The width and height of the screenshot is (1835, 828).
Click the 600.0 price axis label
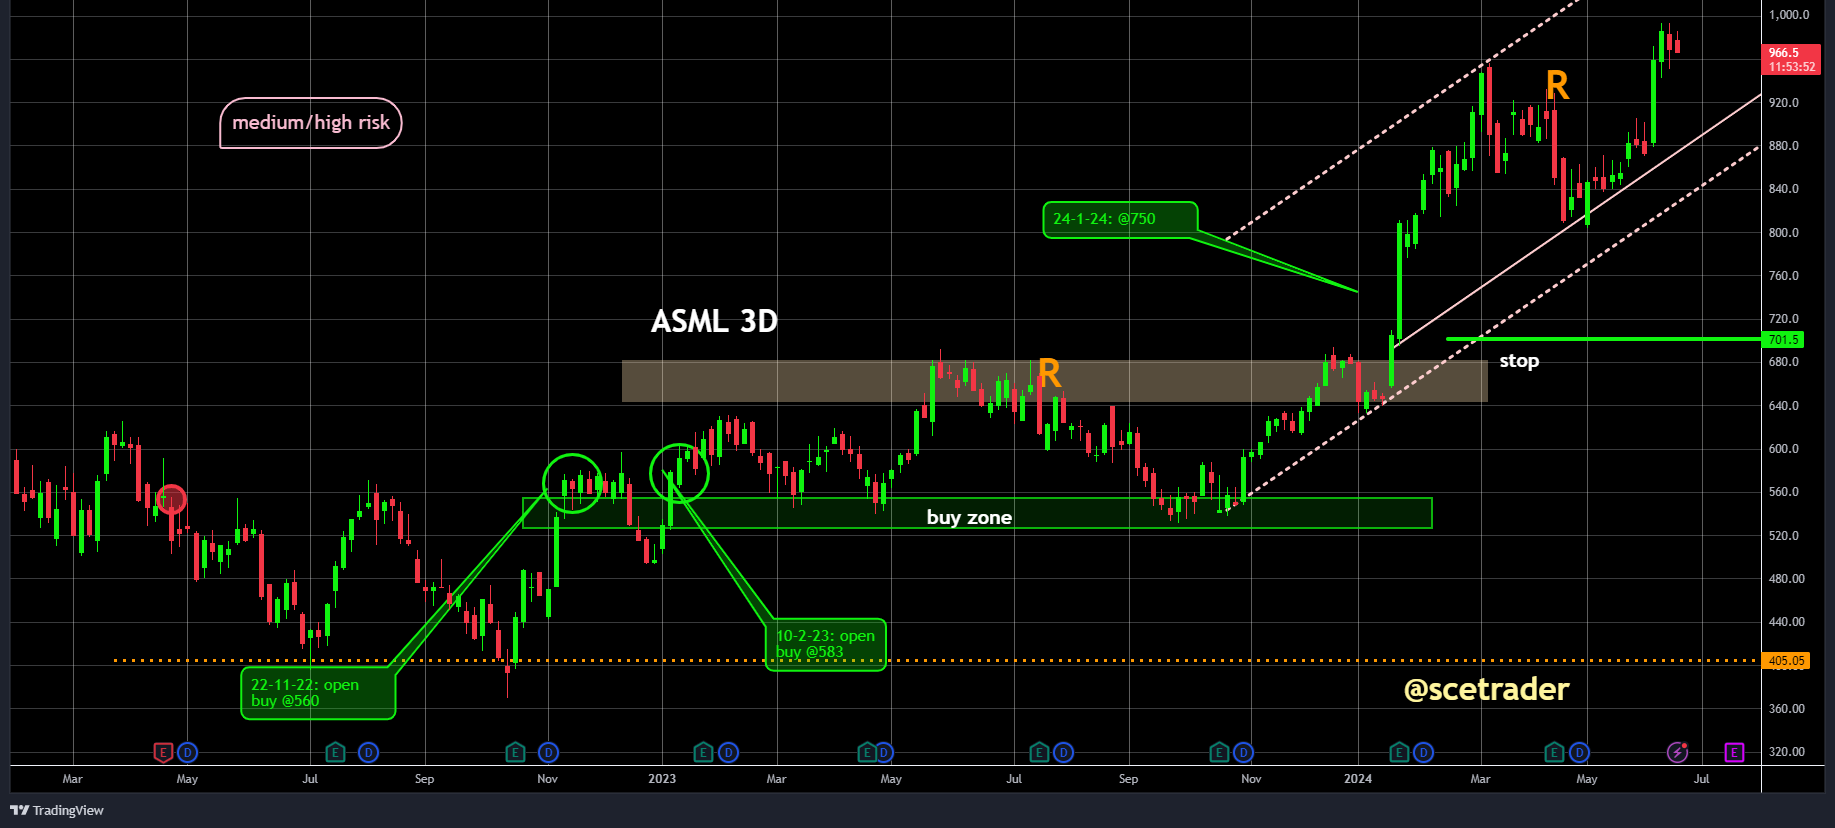[1784, 449]
